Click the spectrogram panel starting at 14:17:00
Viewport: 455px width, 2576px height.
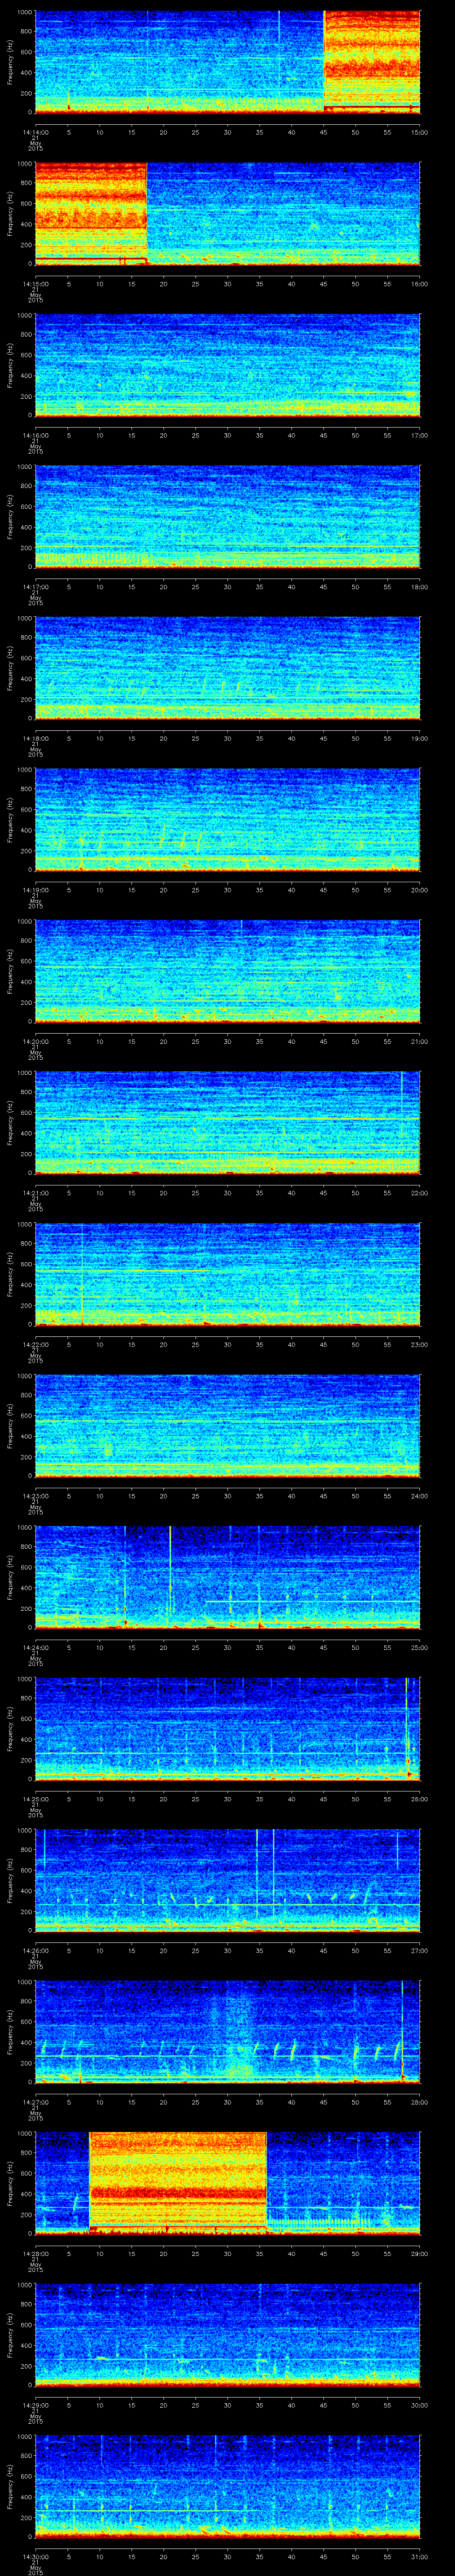227,516
